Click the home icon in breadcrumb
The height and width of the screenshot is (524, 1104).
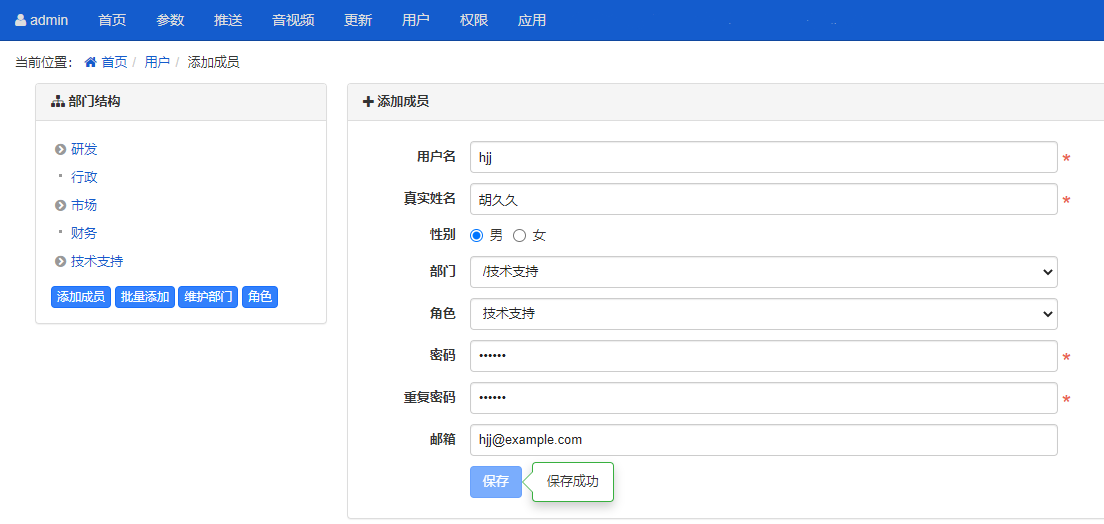(91, 62)
